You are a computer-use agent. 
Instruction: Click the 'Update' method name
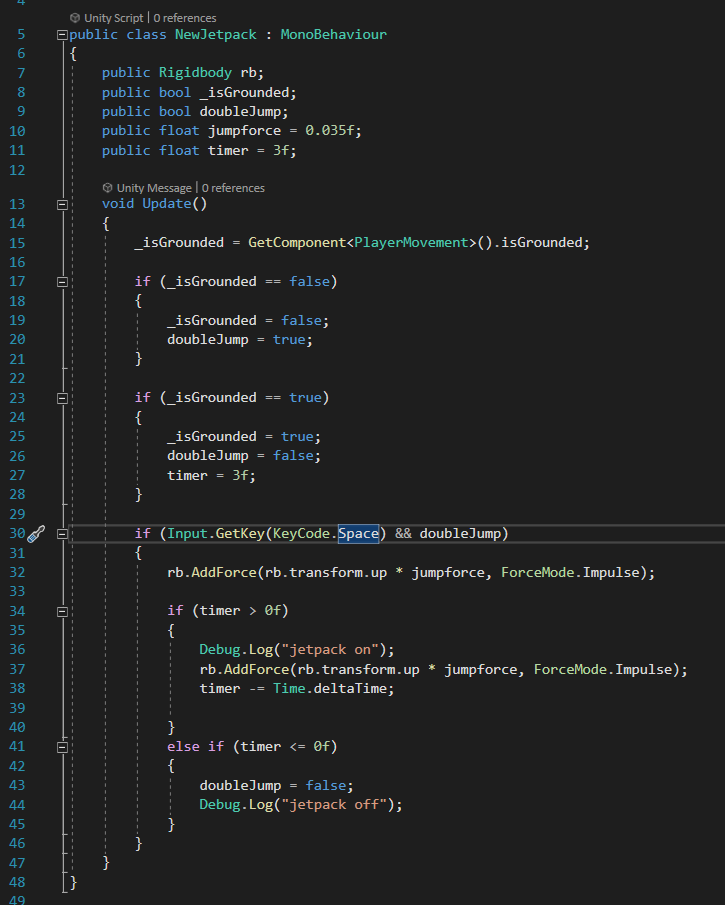point(167,204)
